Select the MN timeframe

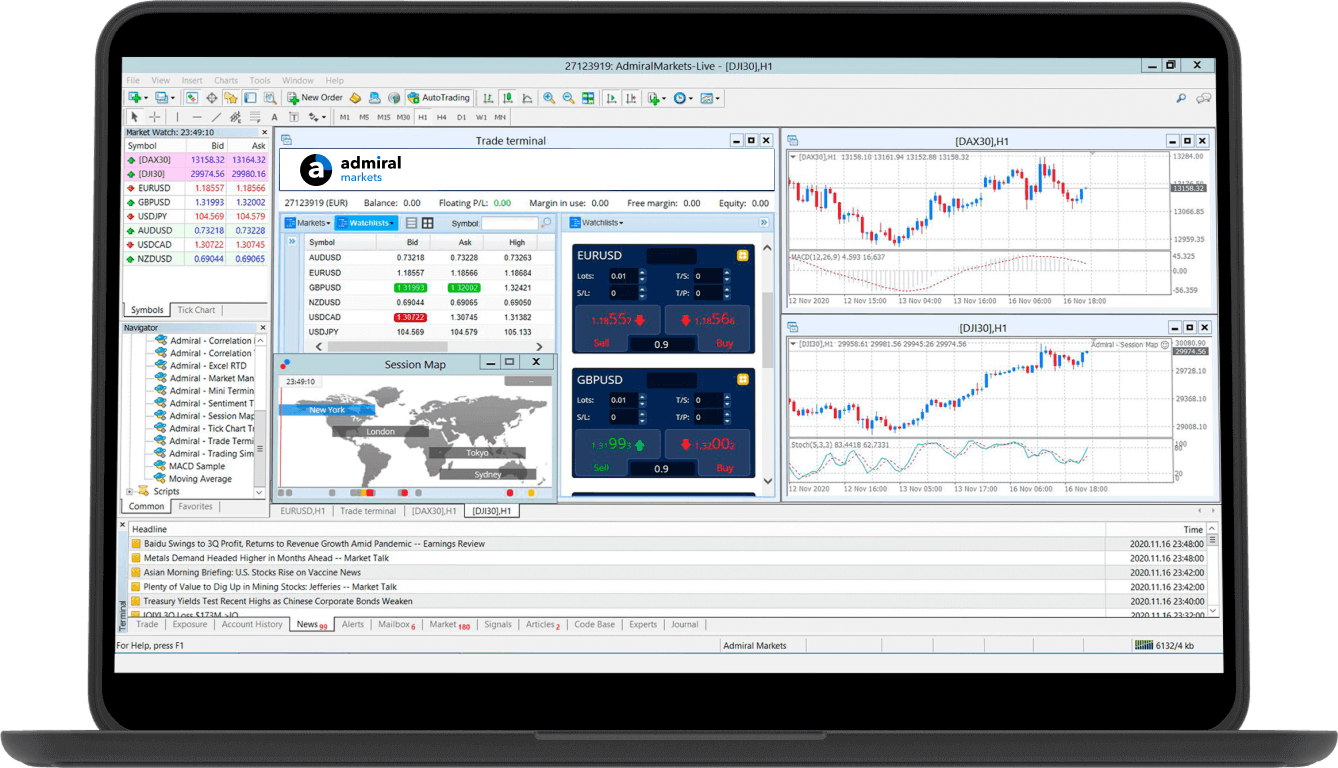click(x=500, y=117)
